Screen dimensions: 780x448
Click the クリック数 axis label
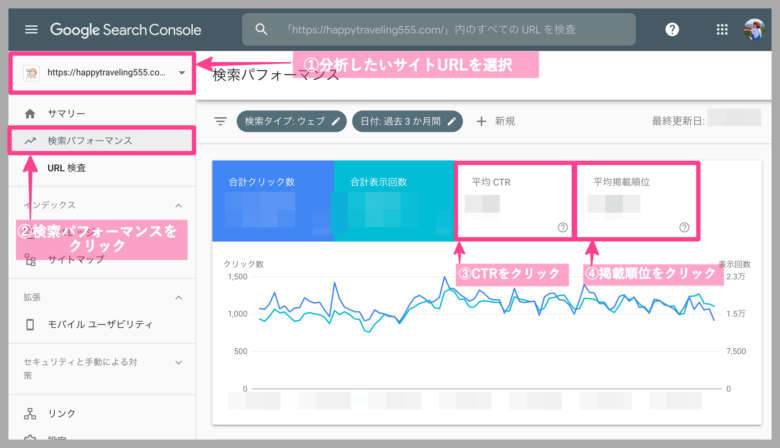coord(244,264)
